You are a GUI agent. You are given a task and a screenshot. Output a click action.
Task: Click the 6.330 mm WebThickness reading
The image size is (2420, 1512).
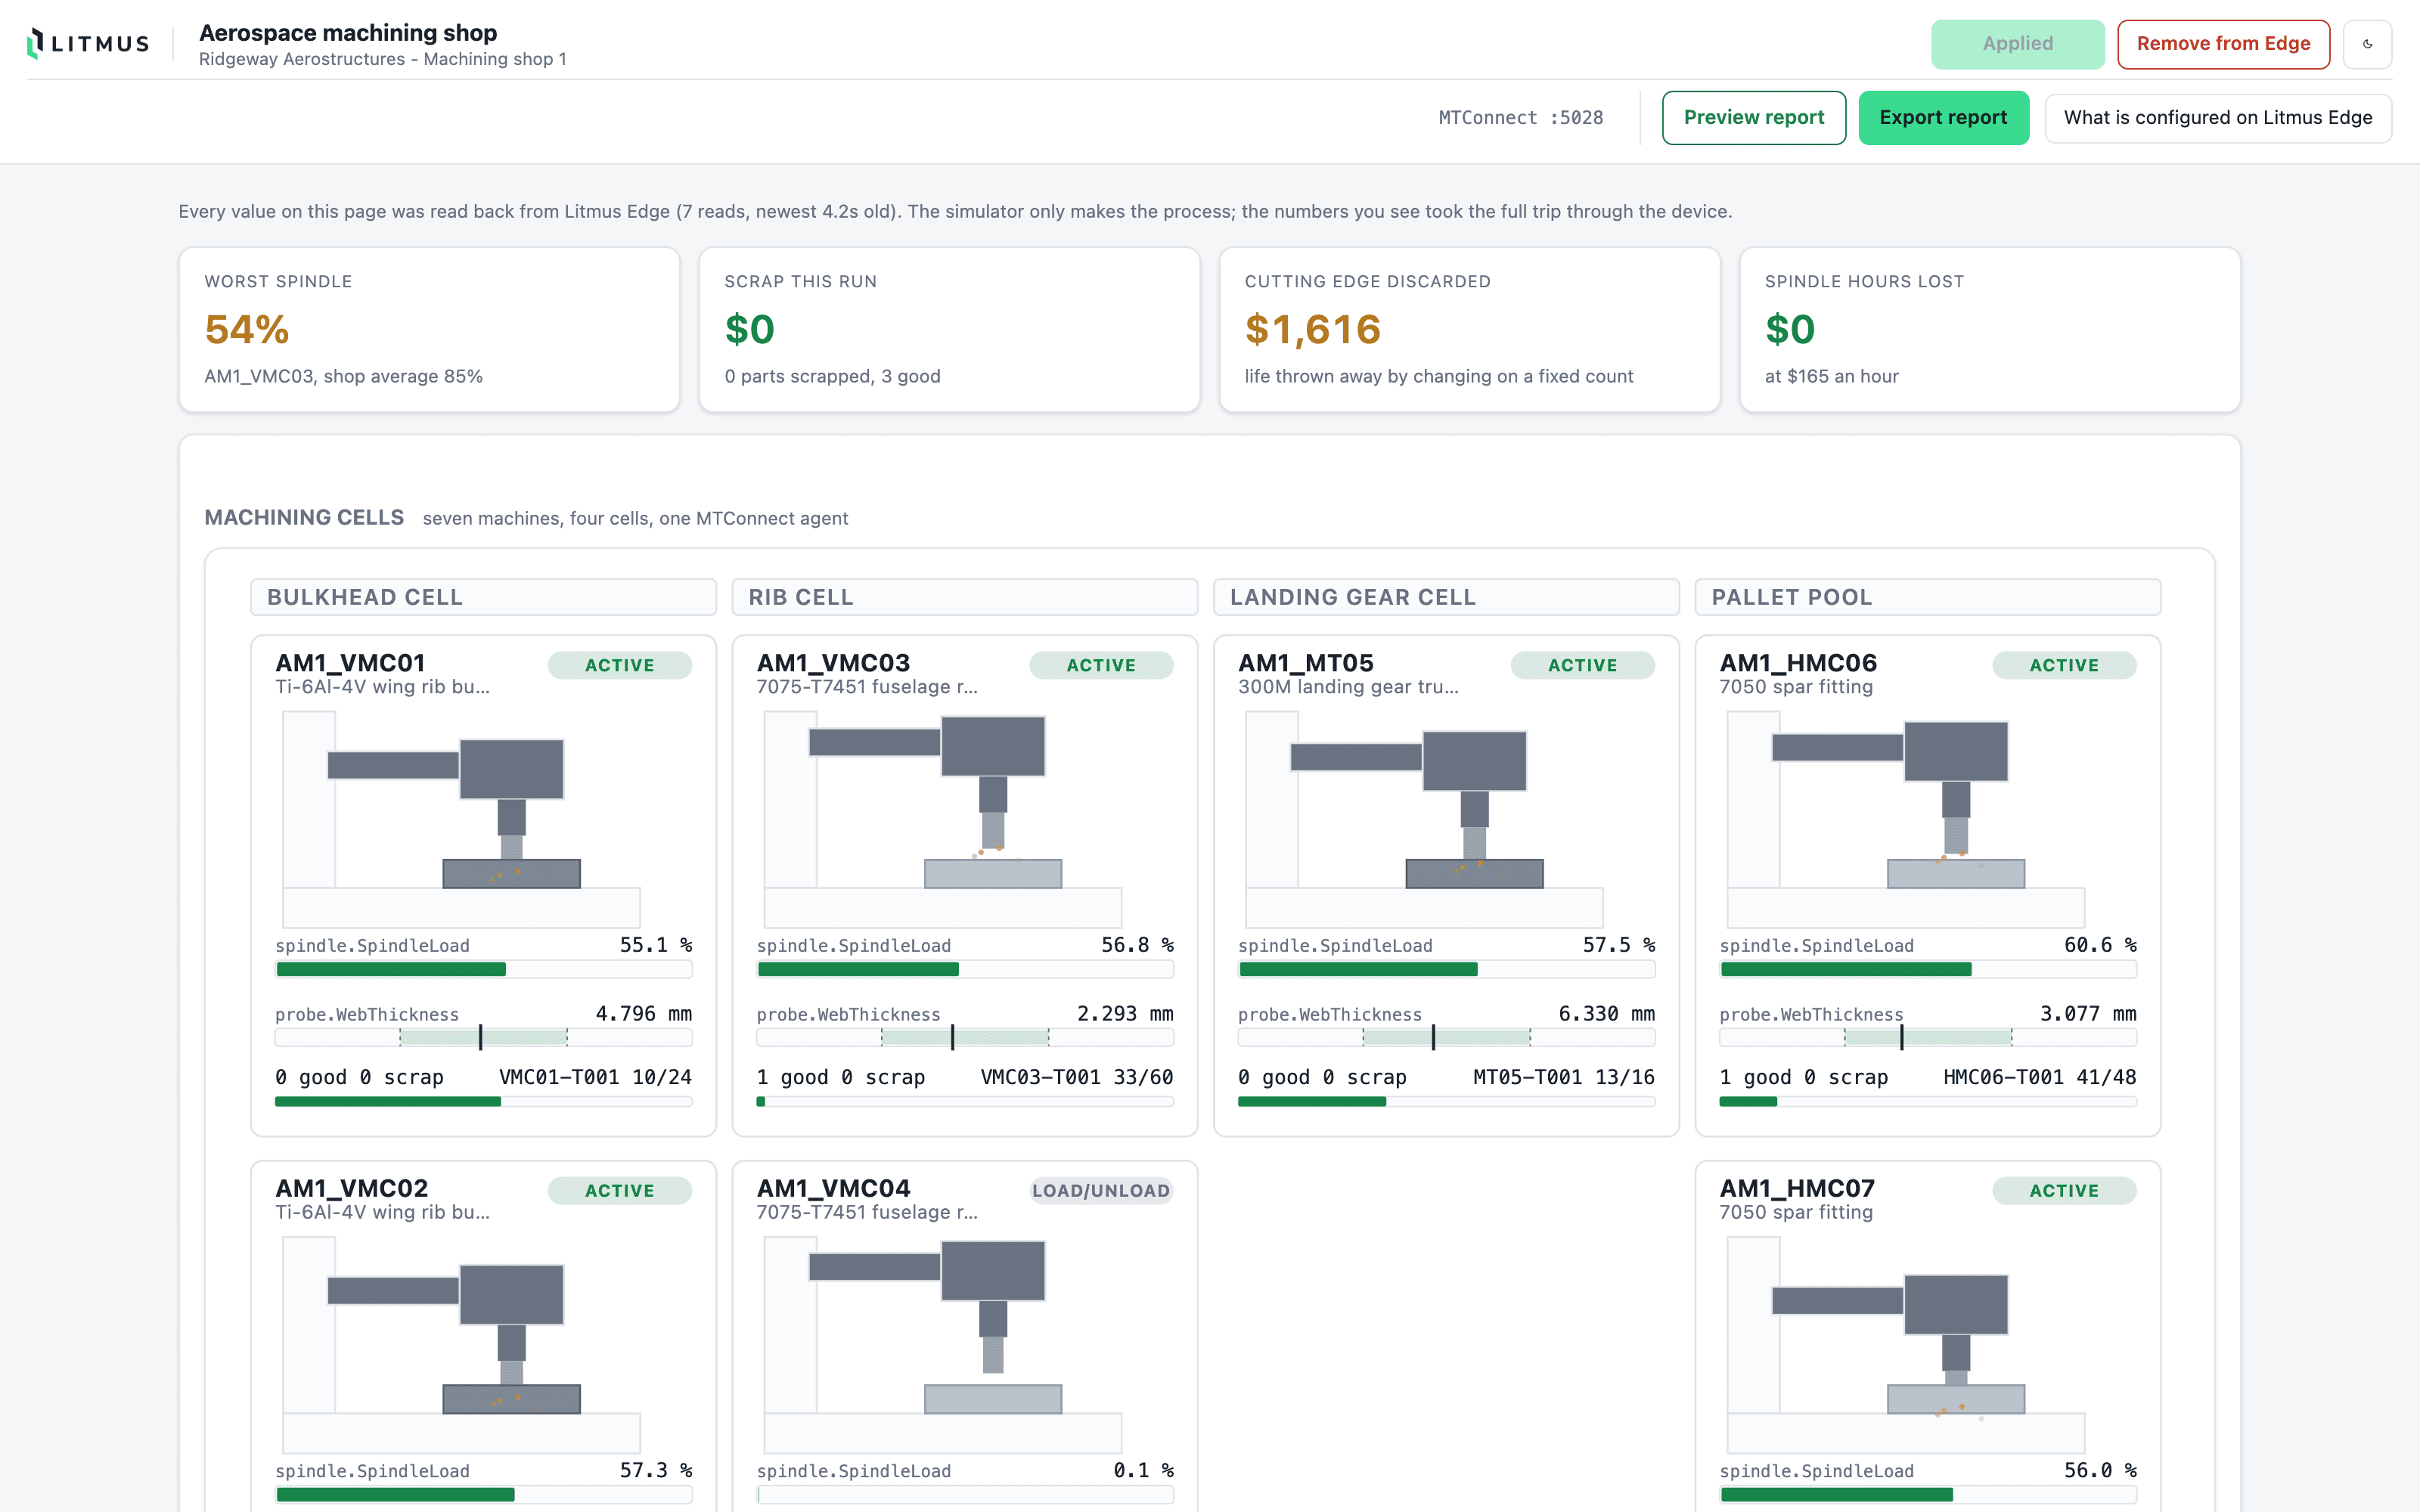[x=1607, y=1014]
